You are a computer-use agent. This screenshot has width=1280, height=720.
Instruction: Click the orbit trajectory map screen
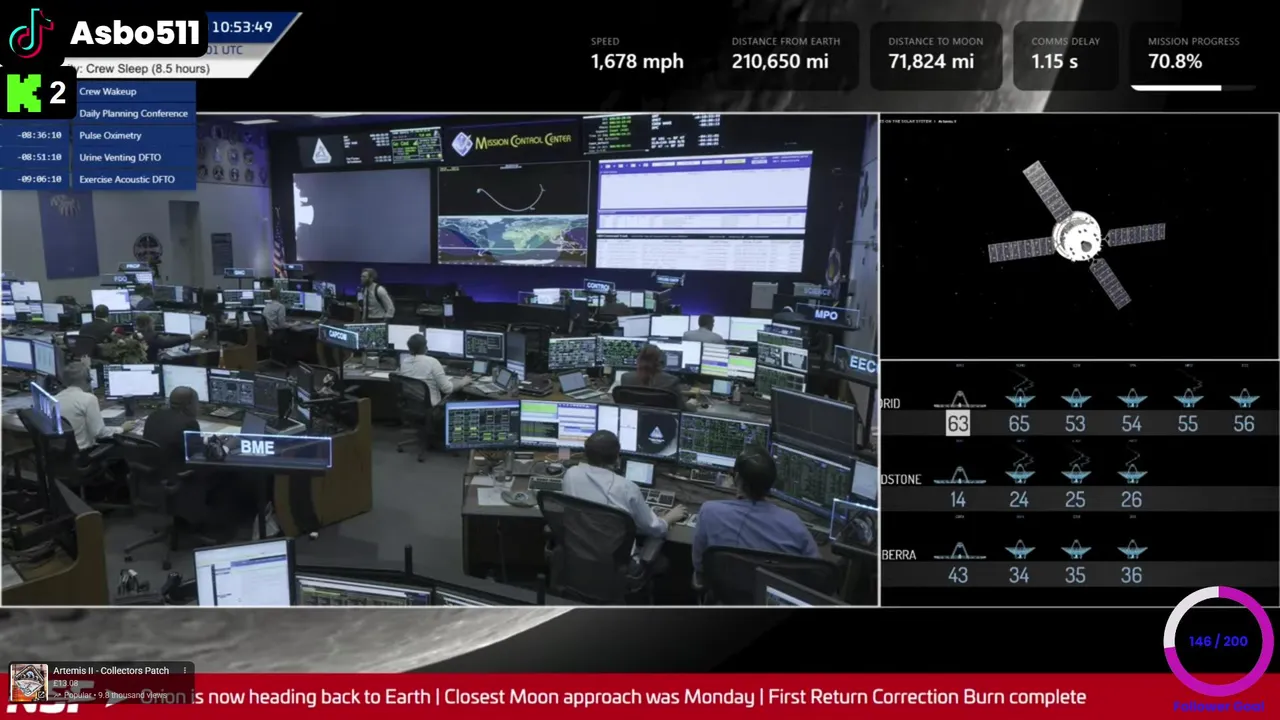point(513,213)
